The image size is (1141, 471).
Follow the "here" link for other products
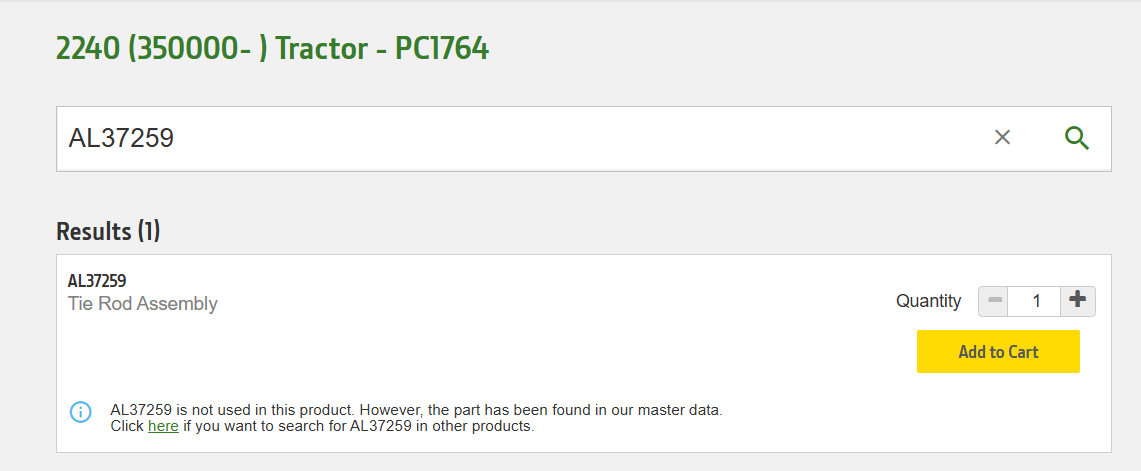coord(163,426)
